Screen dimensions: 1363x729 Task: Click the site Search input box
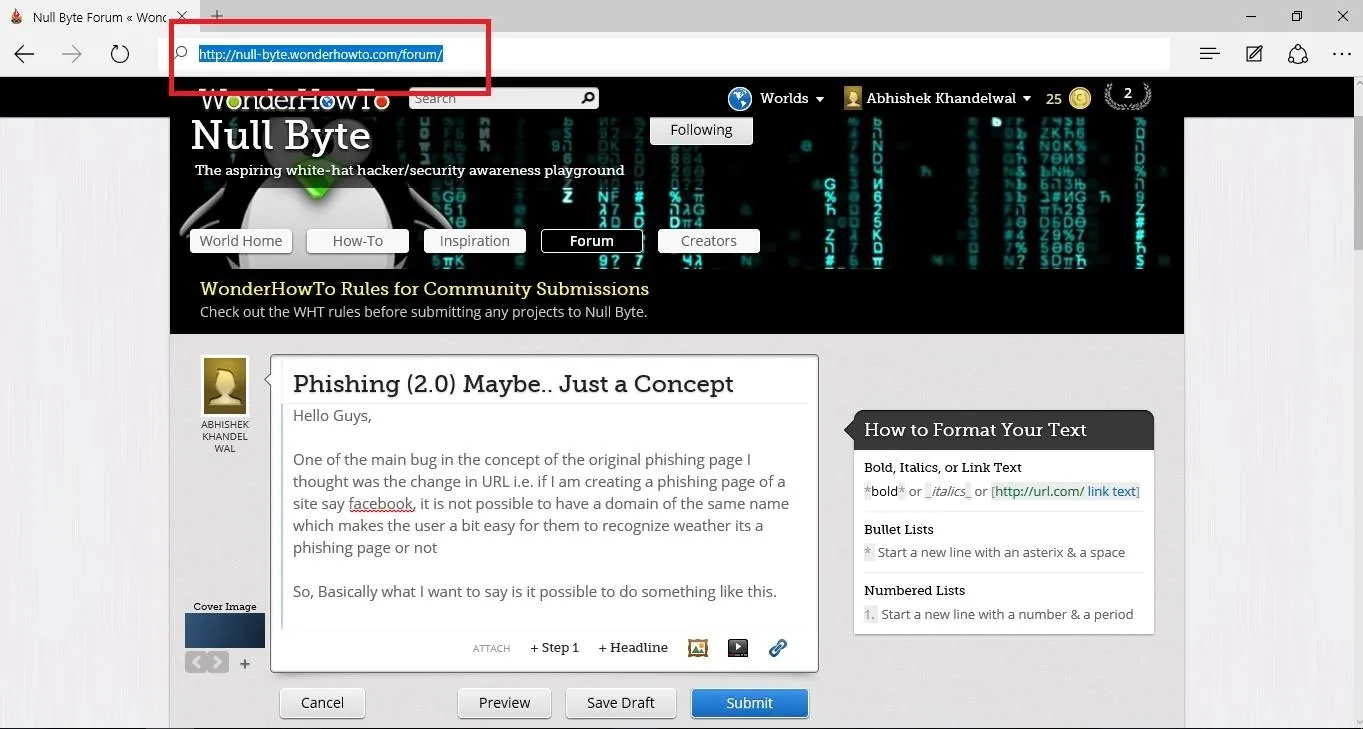[494, 98]
